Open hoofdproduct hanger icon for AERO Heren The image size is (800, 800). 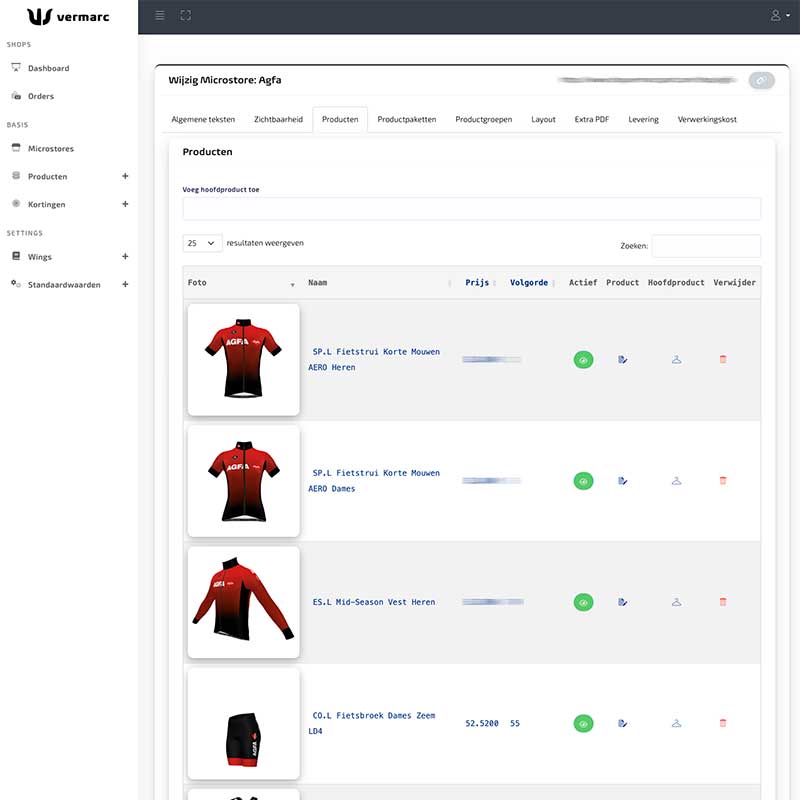[677, 360]
